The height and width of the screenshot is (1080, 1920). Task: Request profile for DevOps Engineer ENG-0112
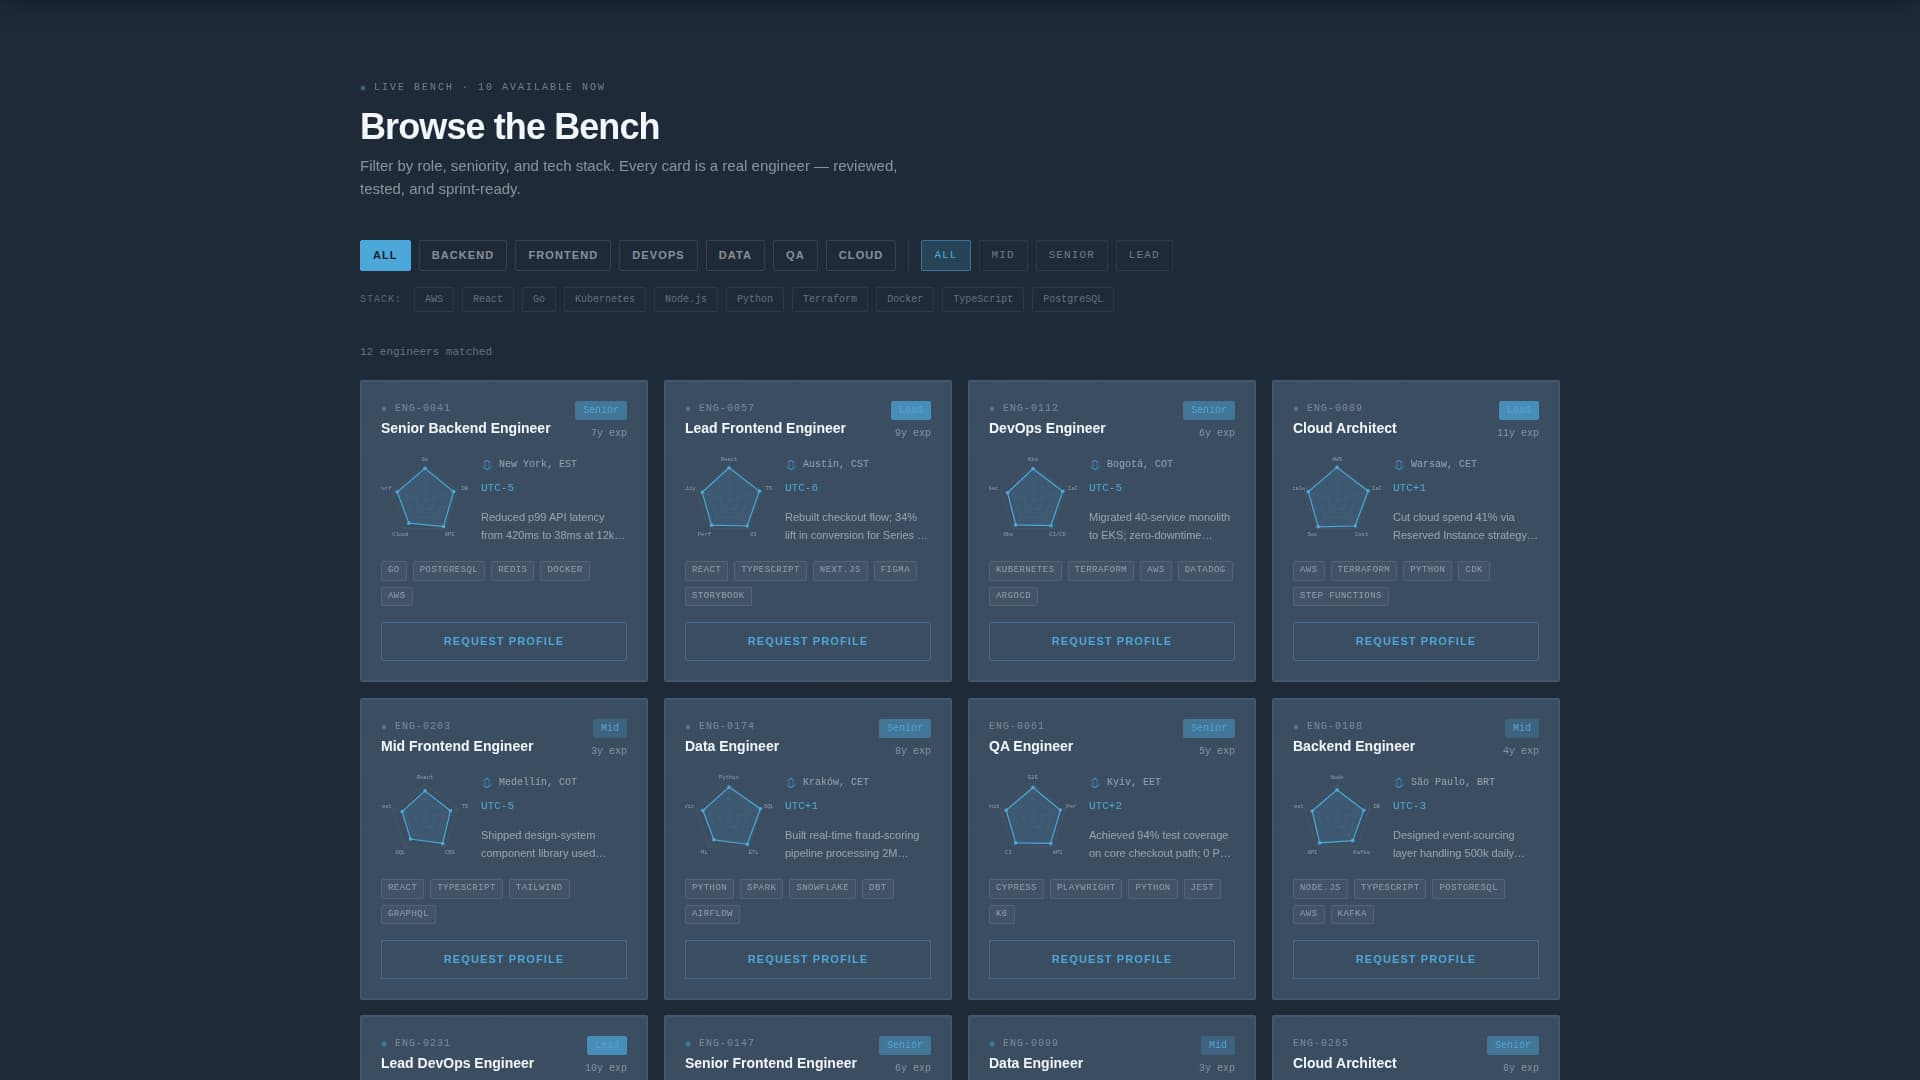click(x=1112, y=641)
